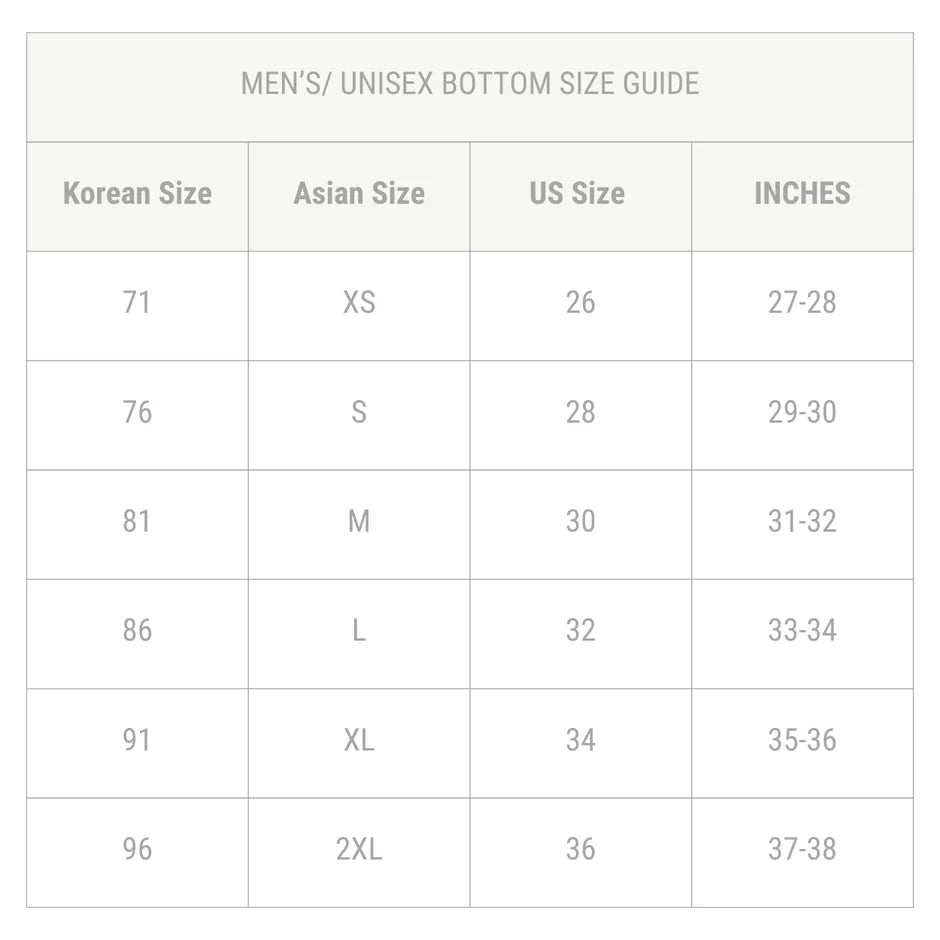The image size is (940, 940).
Task: Select the XL Asian size cell
Action: coord(359,740)
